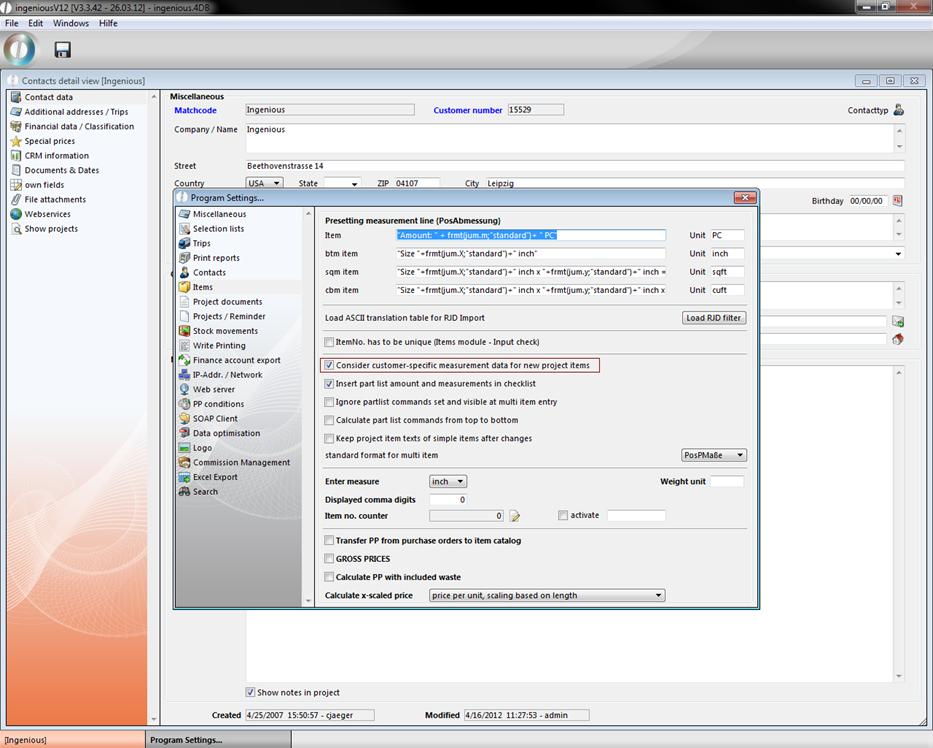Open the Edit menu
The width and height of the screenshot is (933, 748).
click(x=35, y=23)
